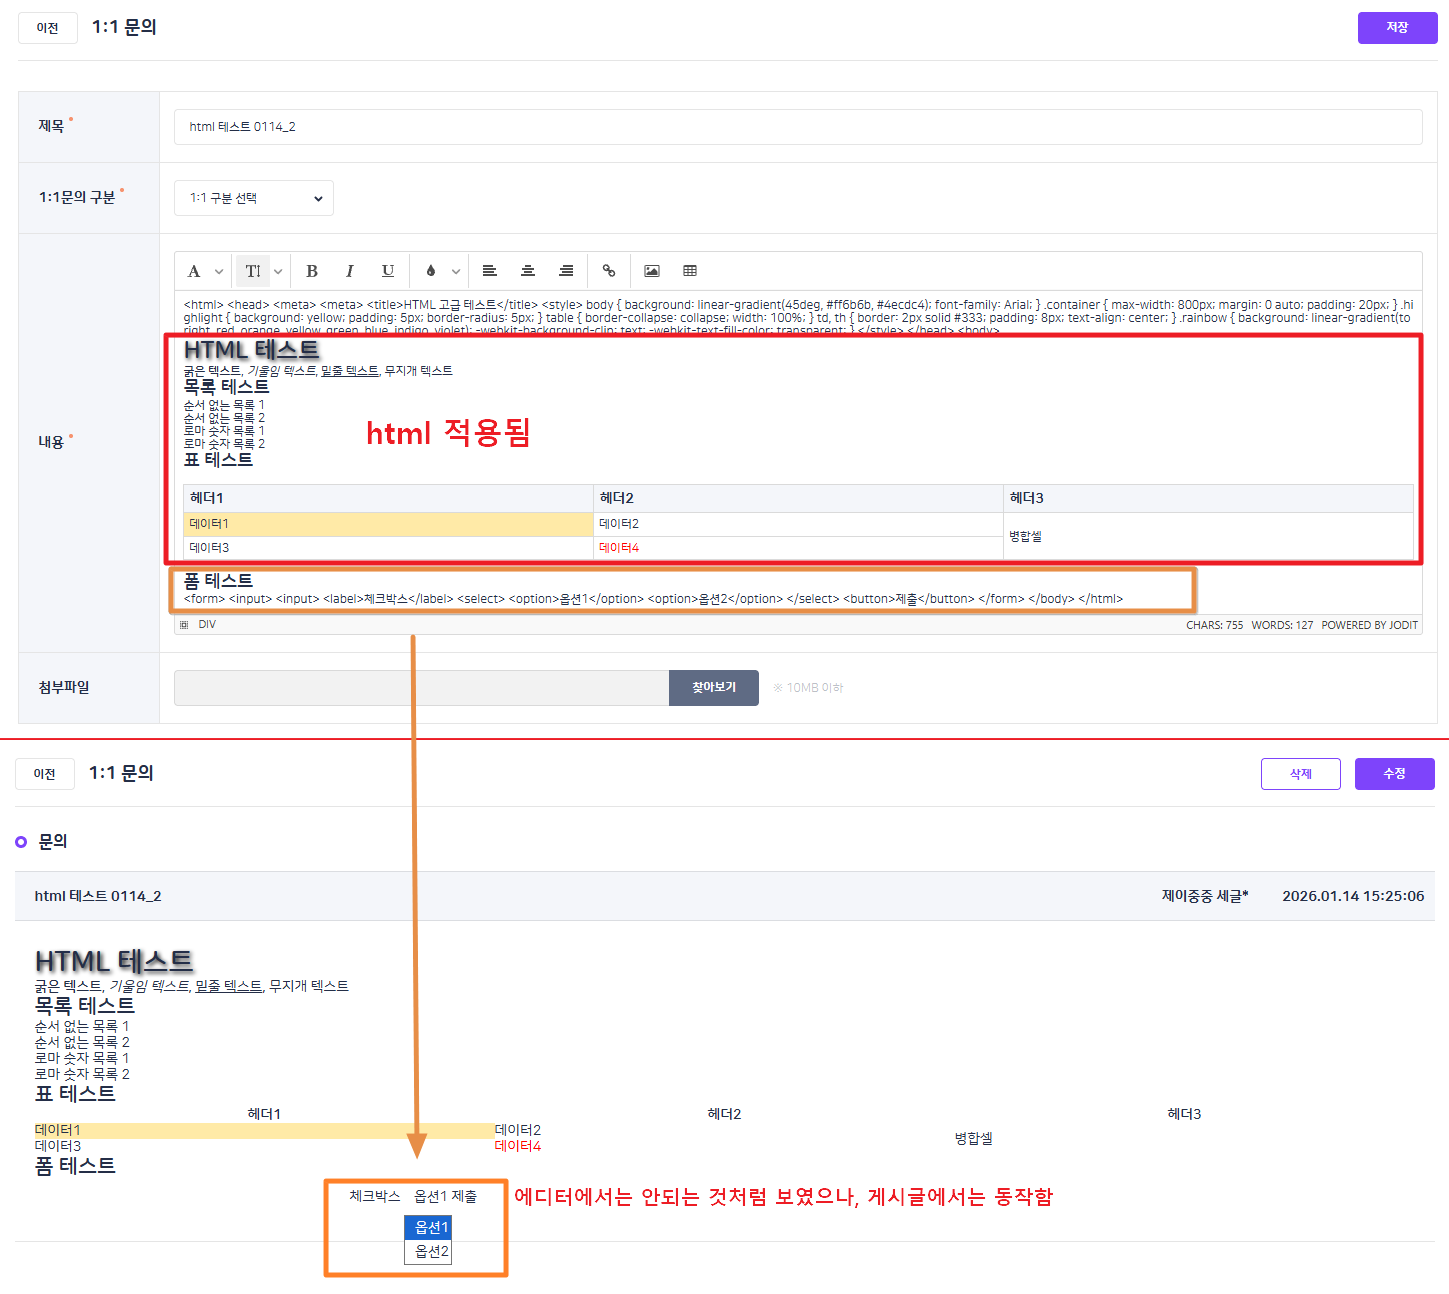Open the font size dropdown arrow

pyautogui.click(x=278, y=271)
